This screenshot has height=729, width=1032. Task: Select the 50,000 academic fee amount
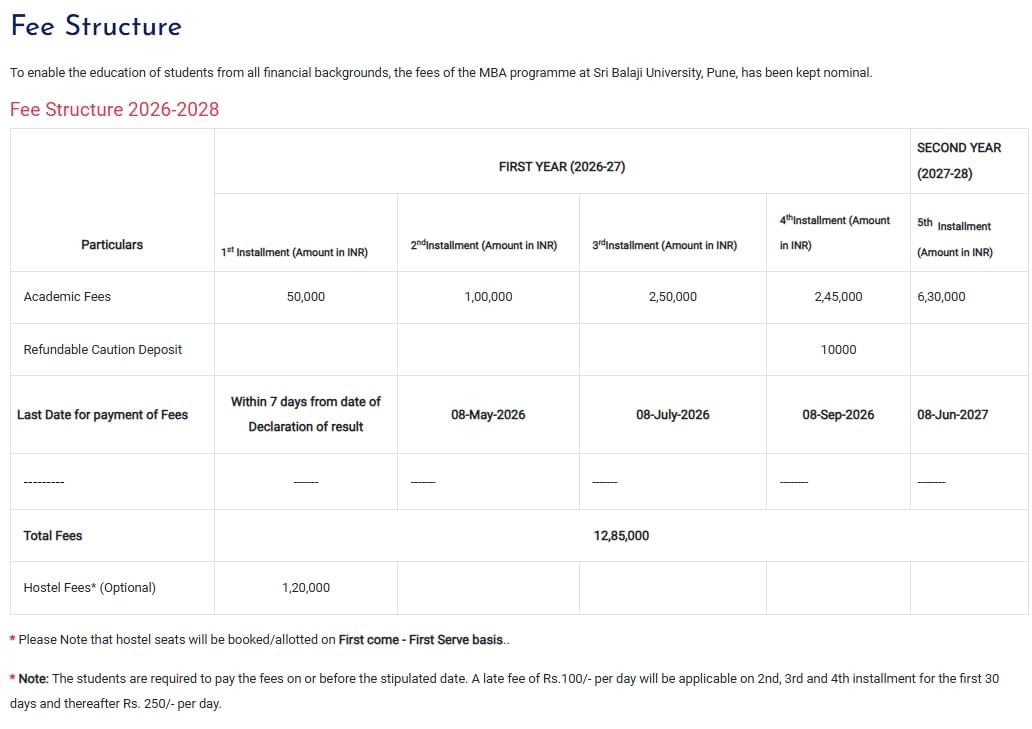click(305, 297)
